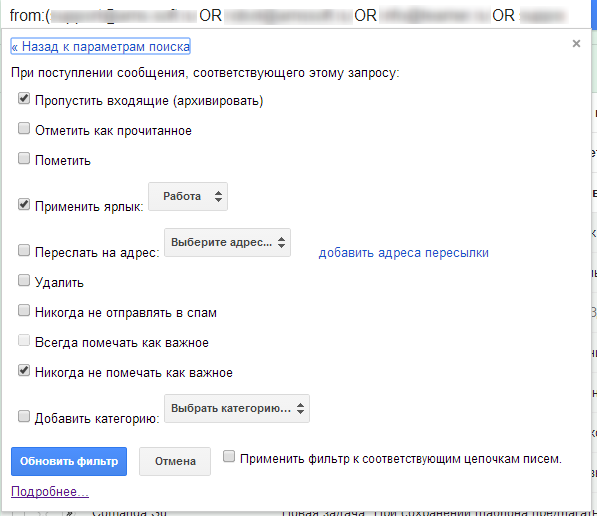Image resolution: width=597 pixels, height=516 pixels.
Task: Close the filter dialog with X icon
Action: click(576, 44)
